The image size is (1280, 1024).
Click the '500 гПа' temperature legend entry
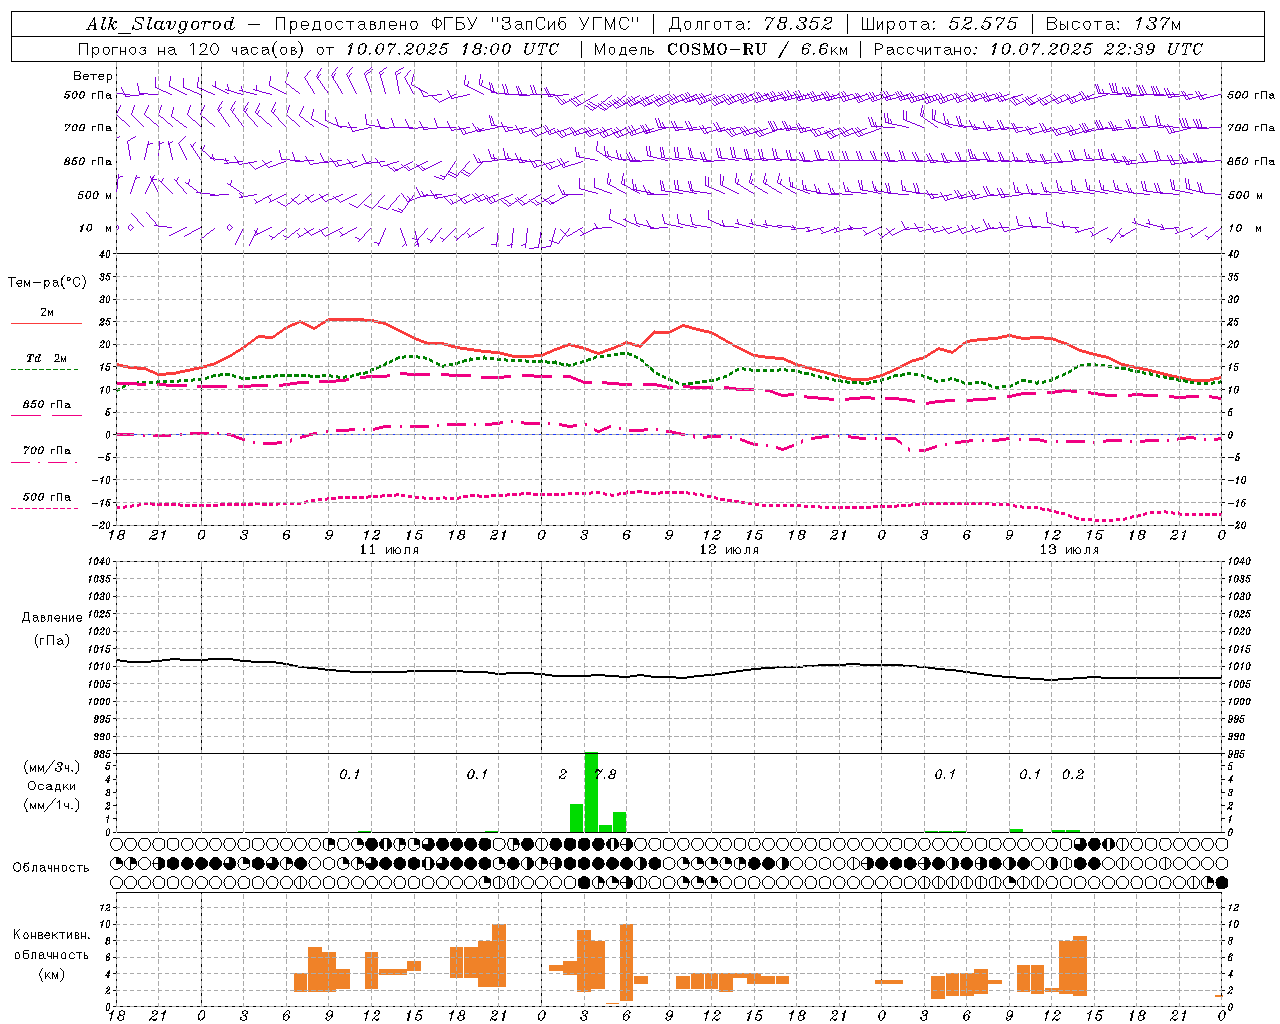47,496
